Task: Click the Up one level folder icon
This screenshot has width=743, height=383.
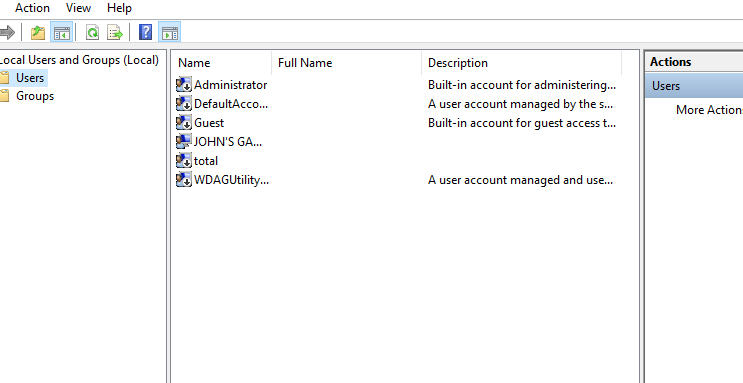Action: (x=38, y=33)
